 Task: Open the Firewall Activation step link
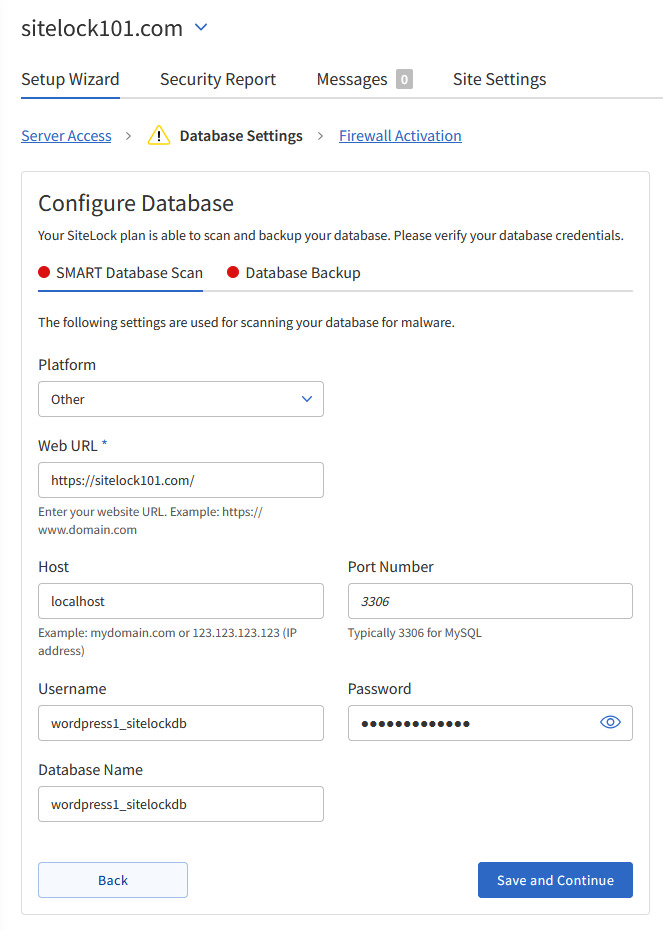(x=400, y=136)
